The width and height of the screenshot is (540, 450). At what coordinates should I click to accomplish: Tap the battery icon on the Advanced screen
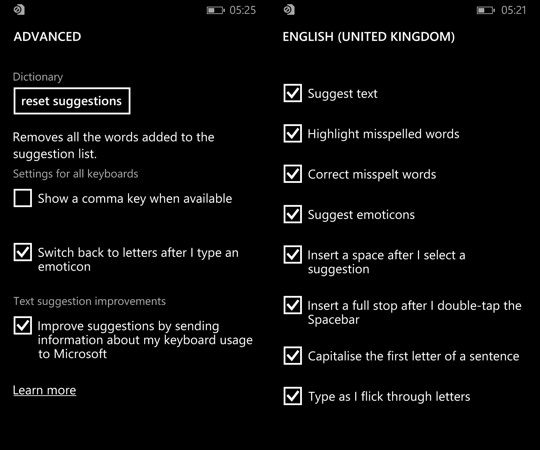(x=215, y=10)
